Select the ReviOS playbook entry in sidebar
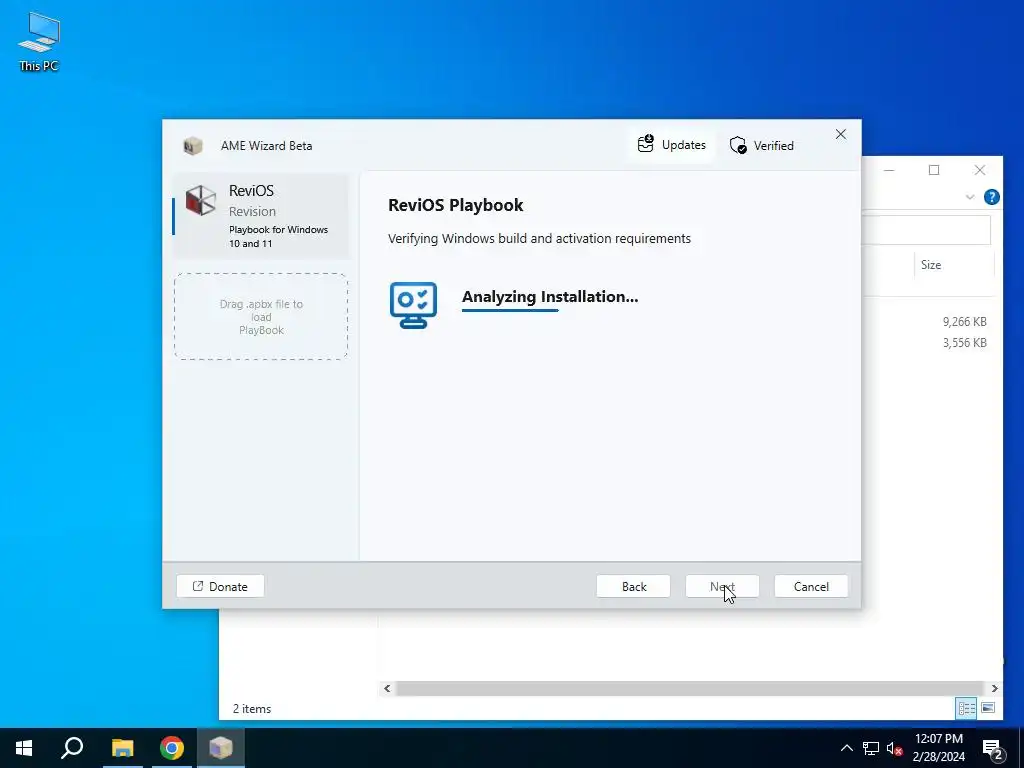 point(261,216)
